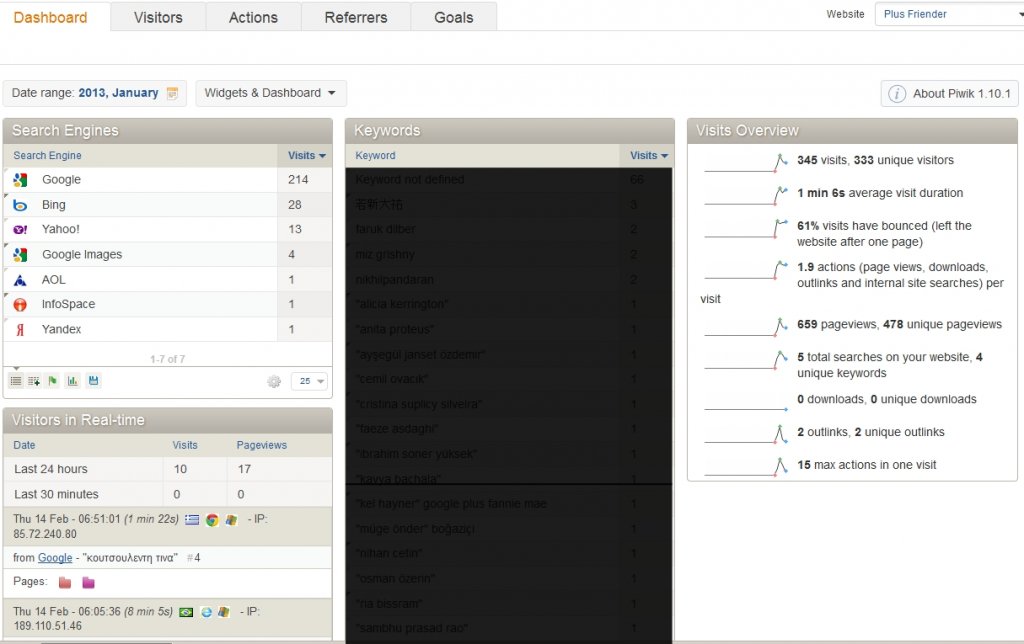Screen dimensions: 1024x644
Task: Follow the Google referrer link in real-time visit
Action: [x=55, y=558]
